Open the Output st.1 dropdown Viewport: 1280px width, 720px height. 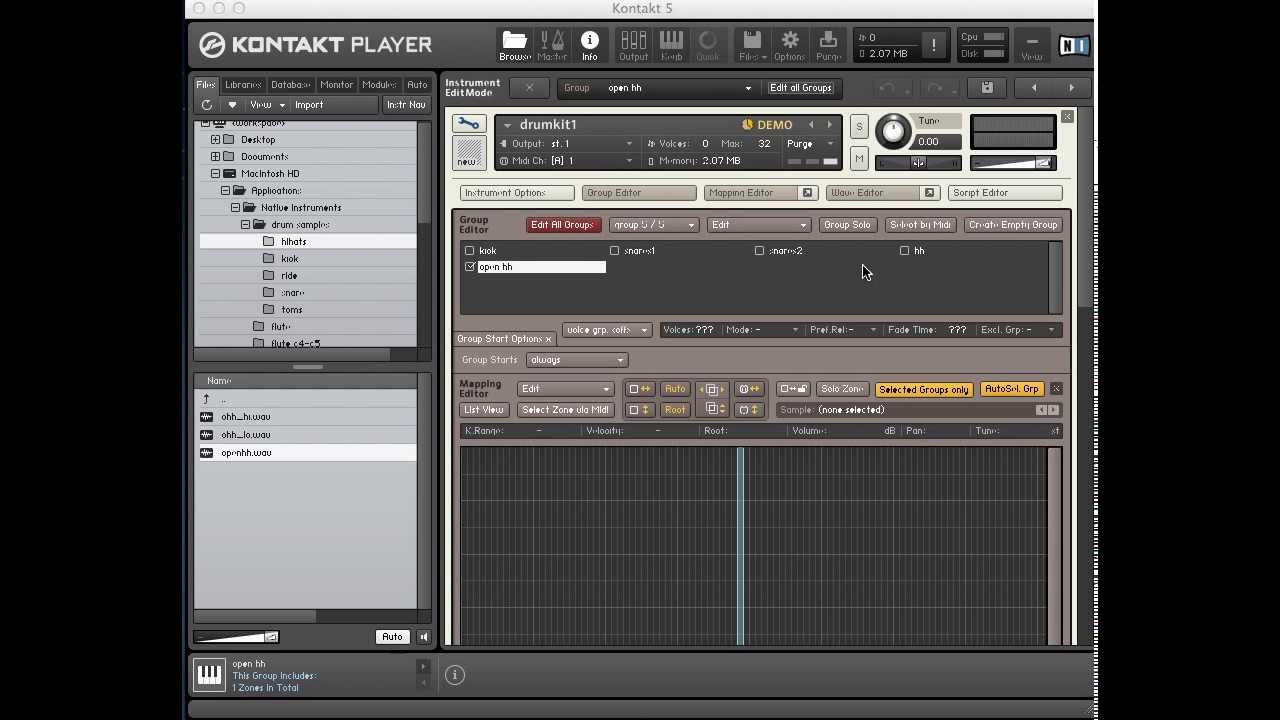(568, 144)
